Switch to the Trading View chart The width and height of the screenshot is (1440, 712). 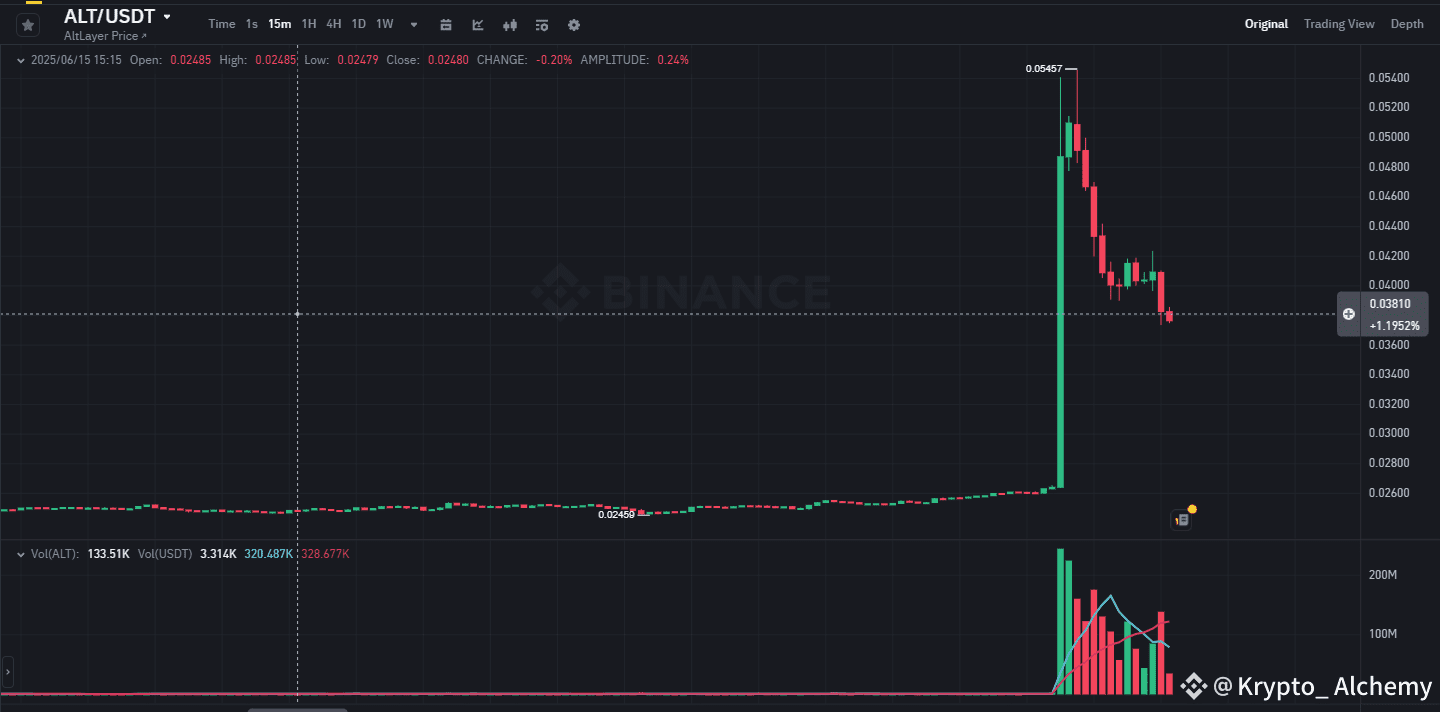coord(1339,24)
